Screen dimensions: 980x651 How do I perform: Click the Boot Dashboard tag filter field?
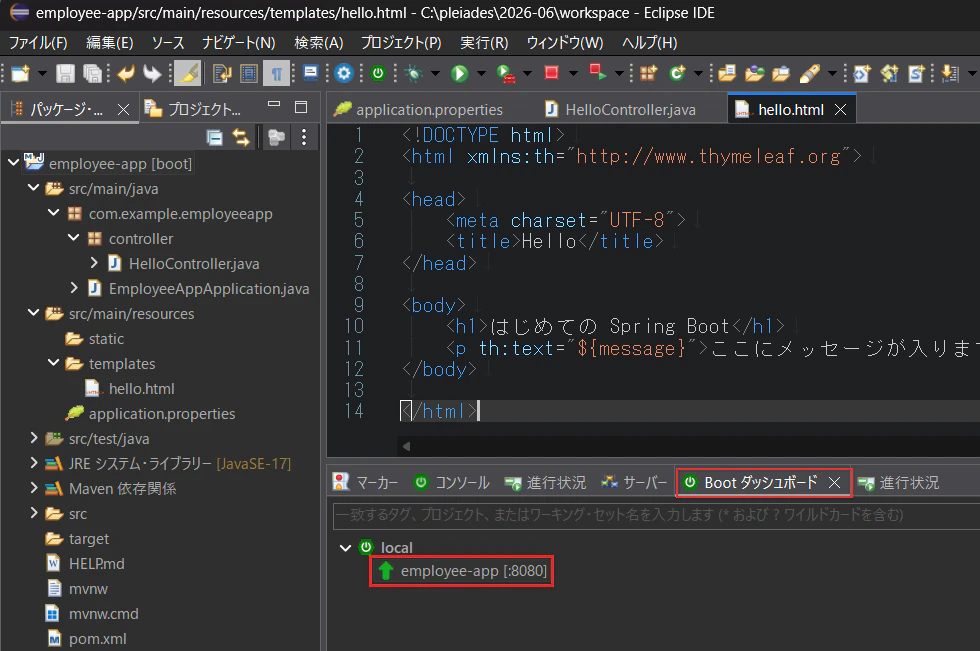tap(656, 515)
